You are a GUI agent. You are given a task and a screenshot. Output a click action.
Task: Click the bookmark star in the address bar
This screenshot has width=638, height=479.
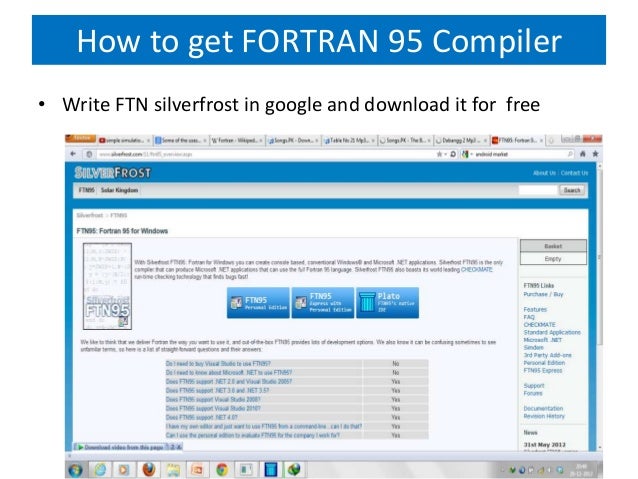[x=439, y=154]
